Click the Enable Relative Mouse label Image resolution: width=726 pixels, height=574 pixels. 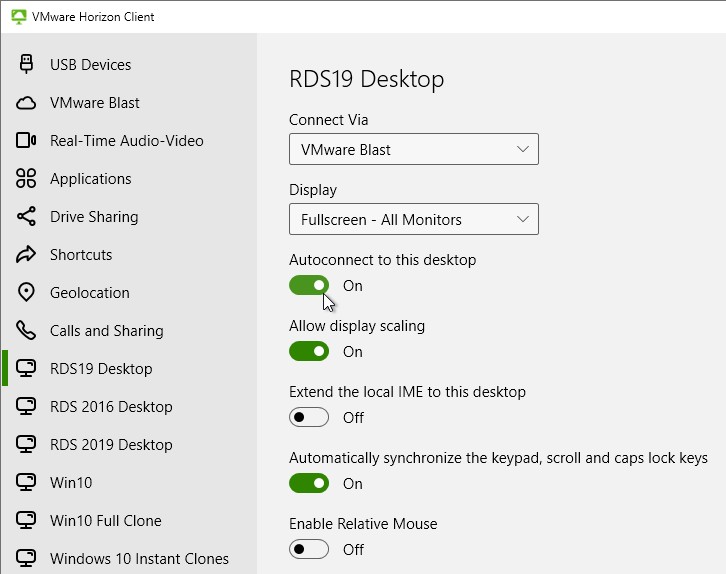(x=363, y=524)
